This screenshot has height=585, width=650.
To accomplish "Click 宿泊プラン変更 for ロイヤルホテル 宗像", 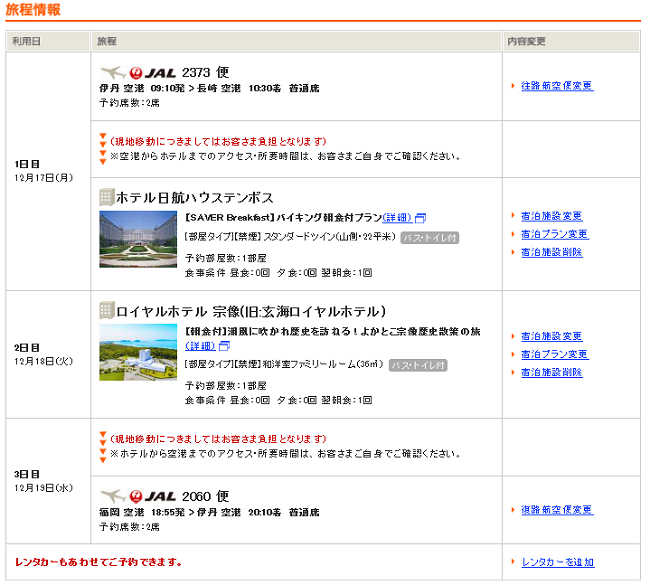I will click(x=554, y=354).
